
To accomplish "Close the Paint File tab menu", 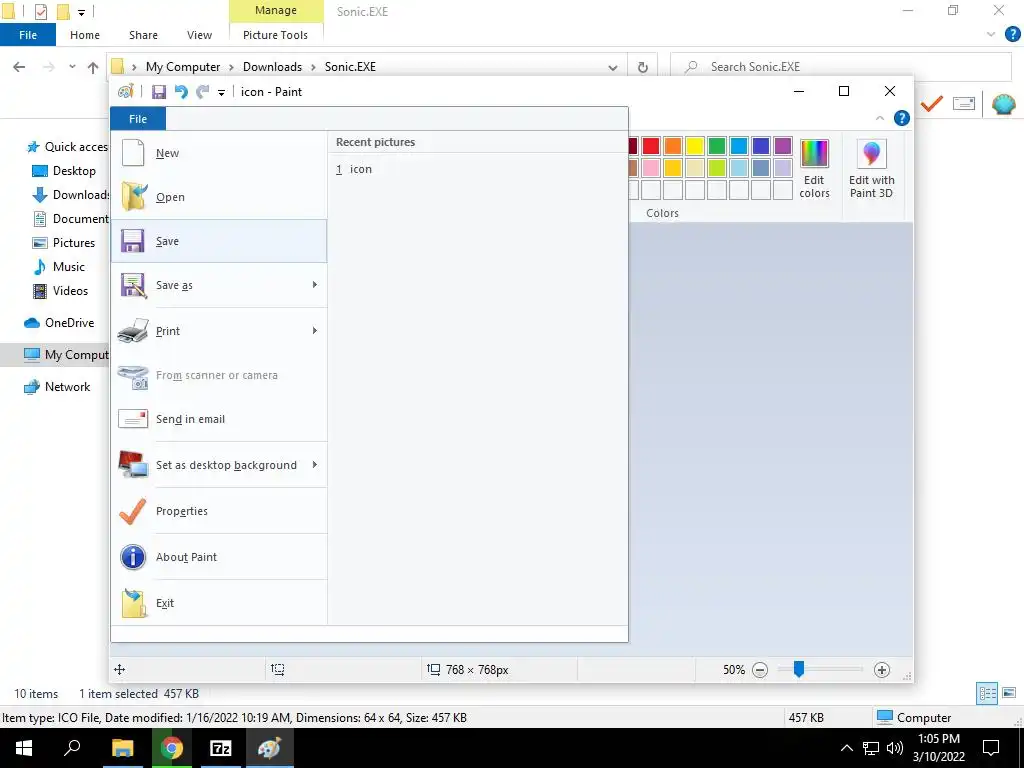I will (138, 119).
